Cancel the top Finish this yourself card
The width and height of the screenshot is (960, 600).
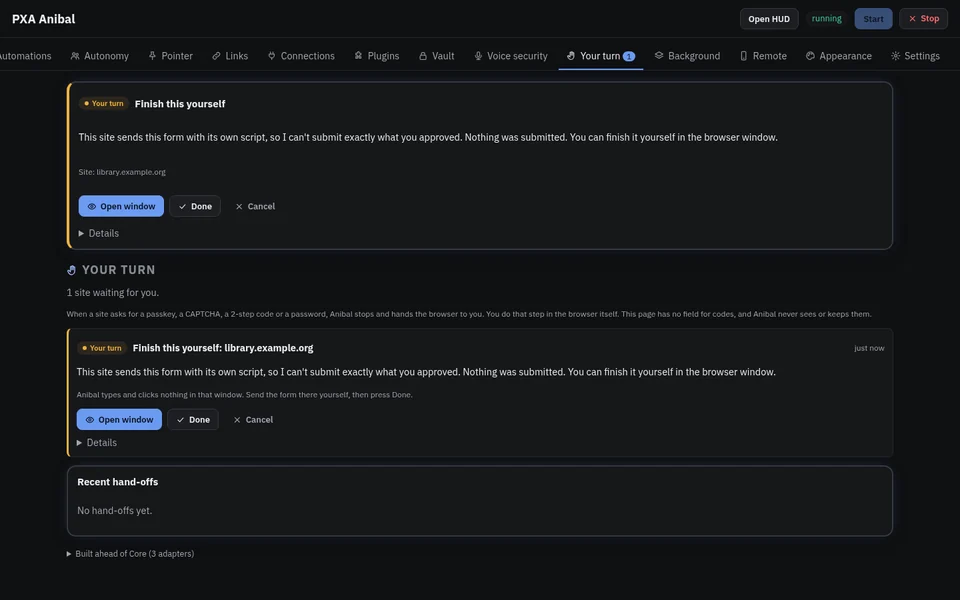255,206
